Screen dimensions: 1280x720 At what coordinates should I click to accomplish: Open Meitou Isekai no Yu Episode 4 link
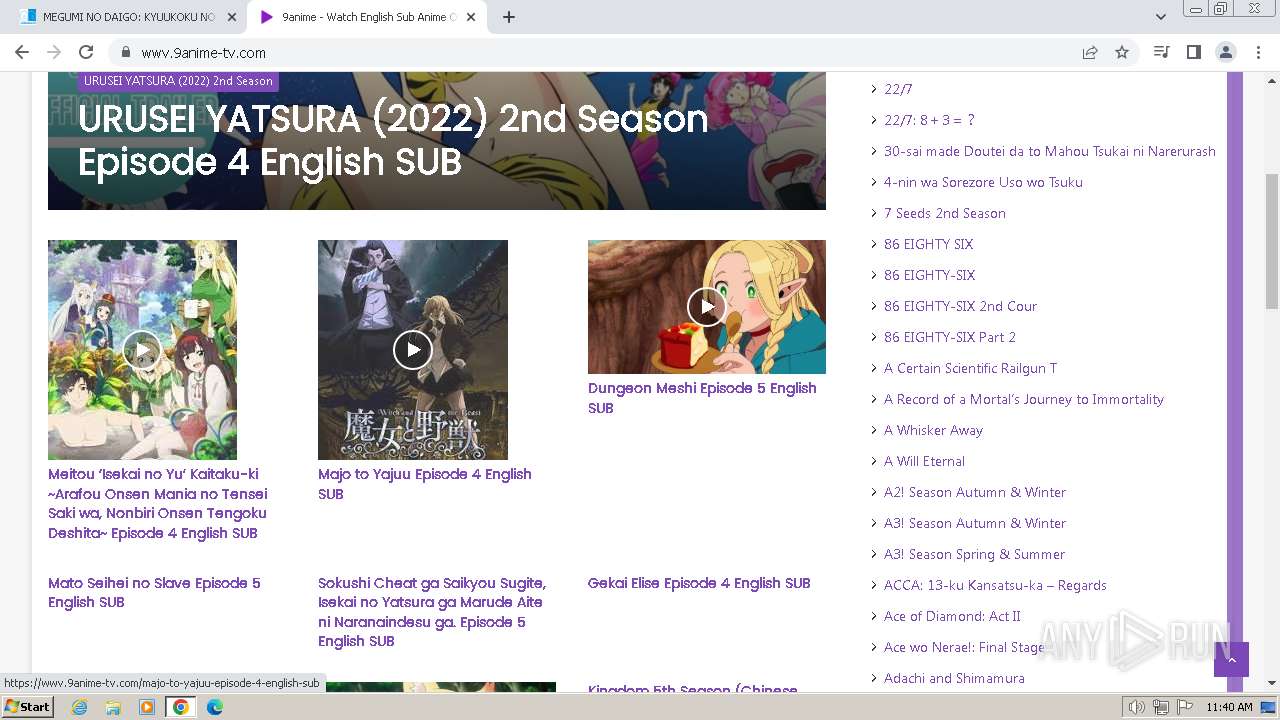(x=158, y=503)
